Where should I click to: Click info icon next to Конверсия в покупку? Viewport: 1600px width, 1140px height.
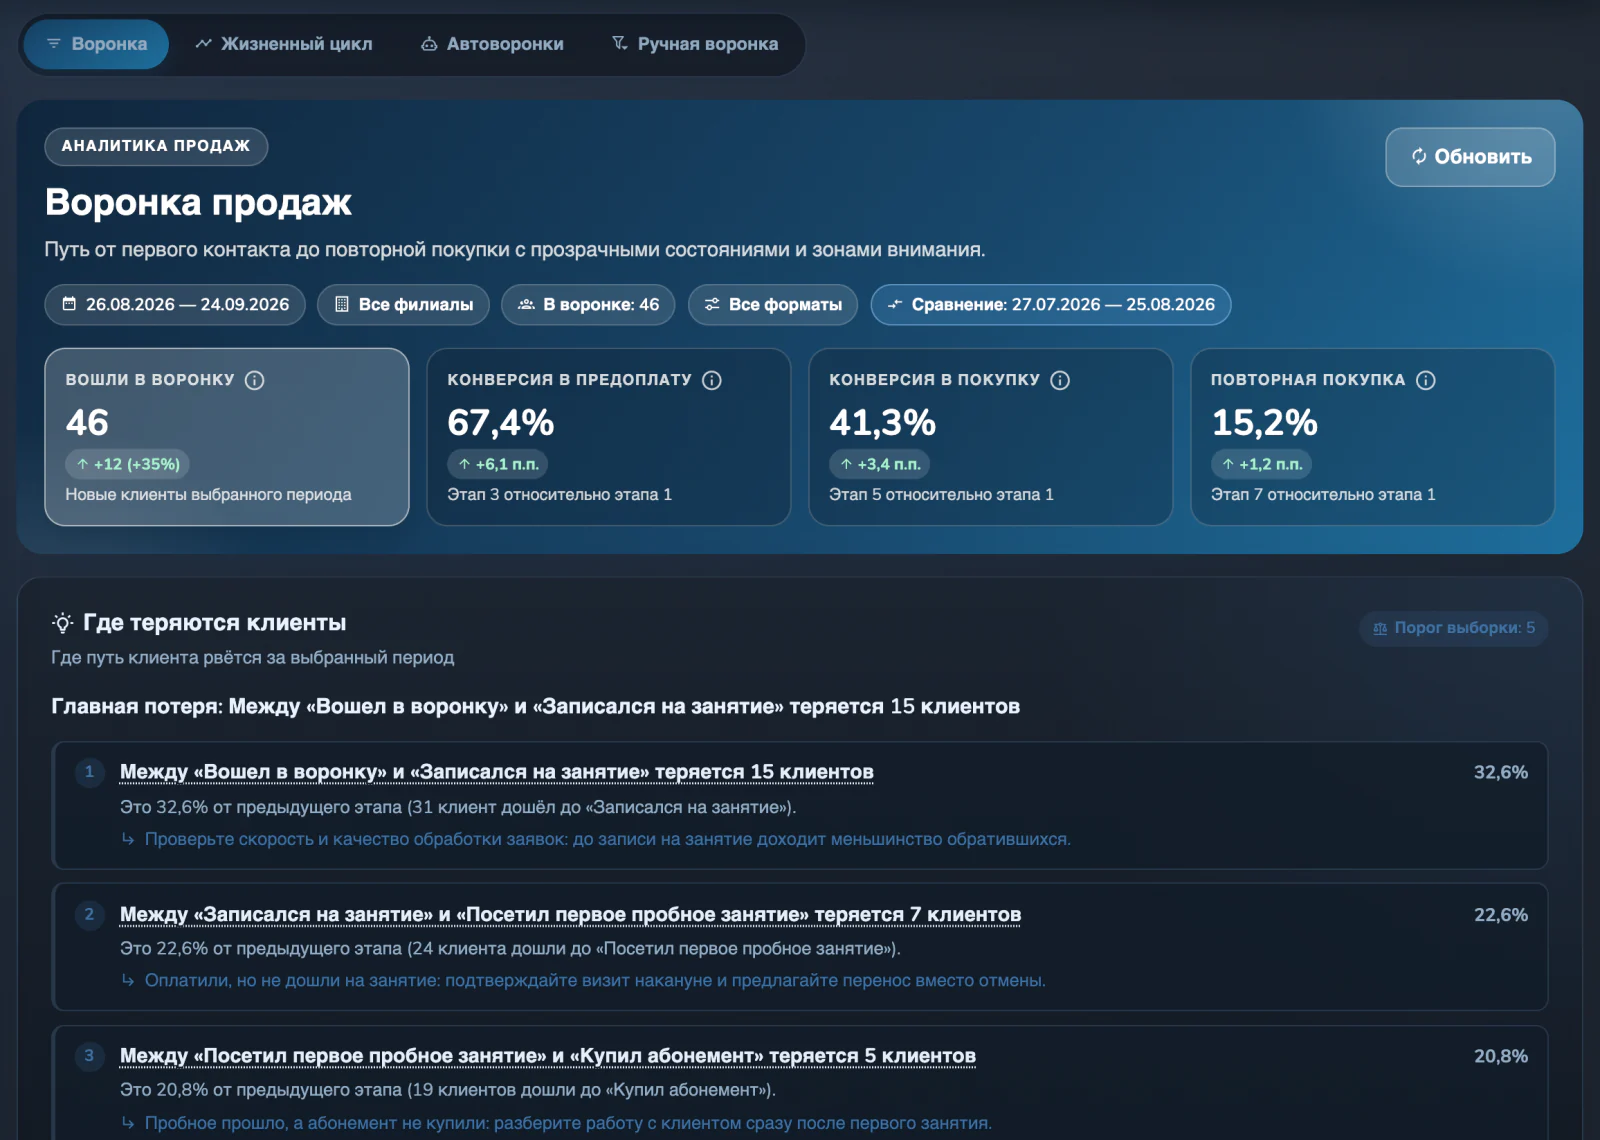click(x=1061, y=380)
